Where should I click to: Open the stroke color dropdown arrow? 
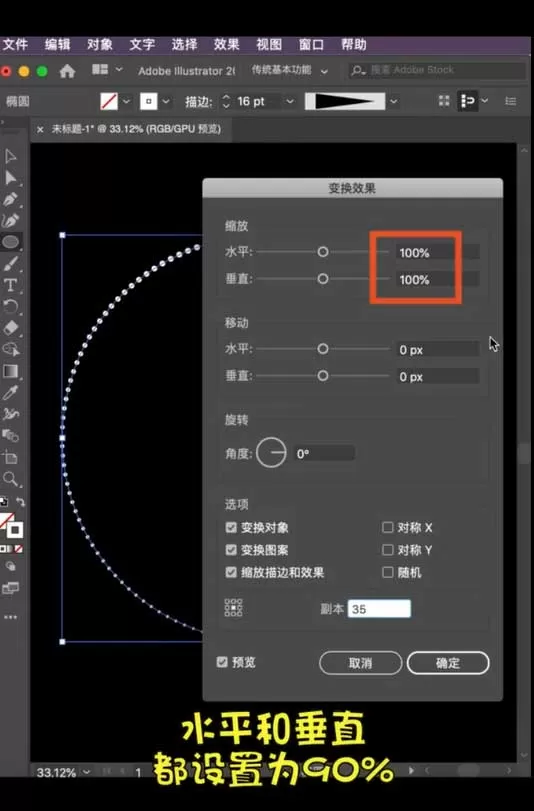coord(166,101)
